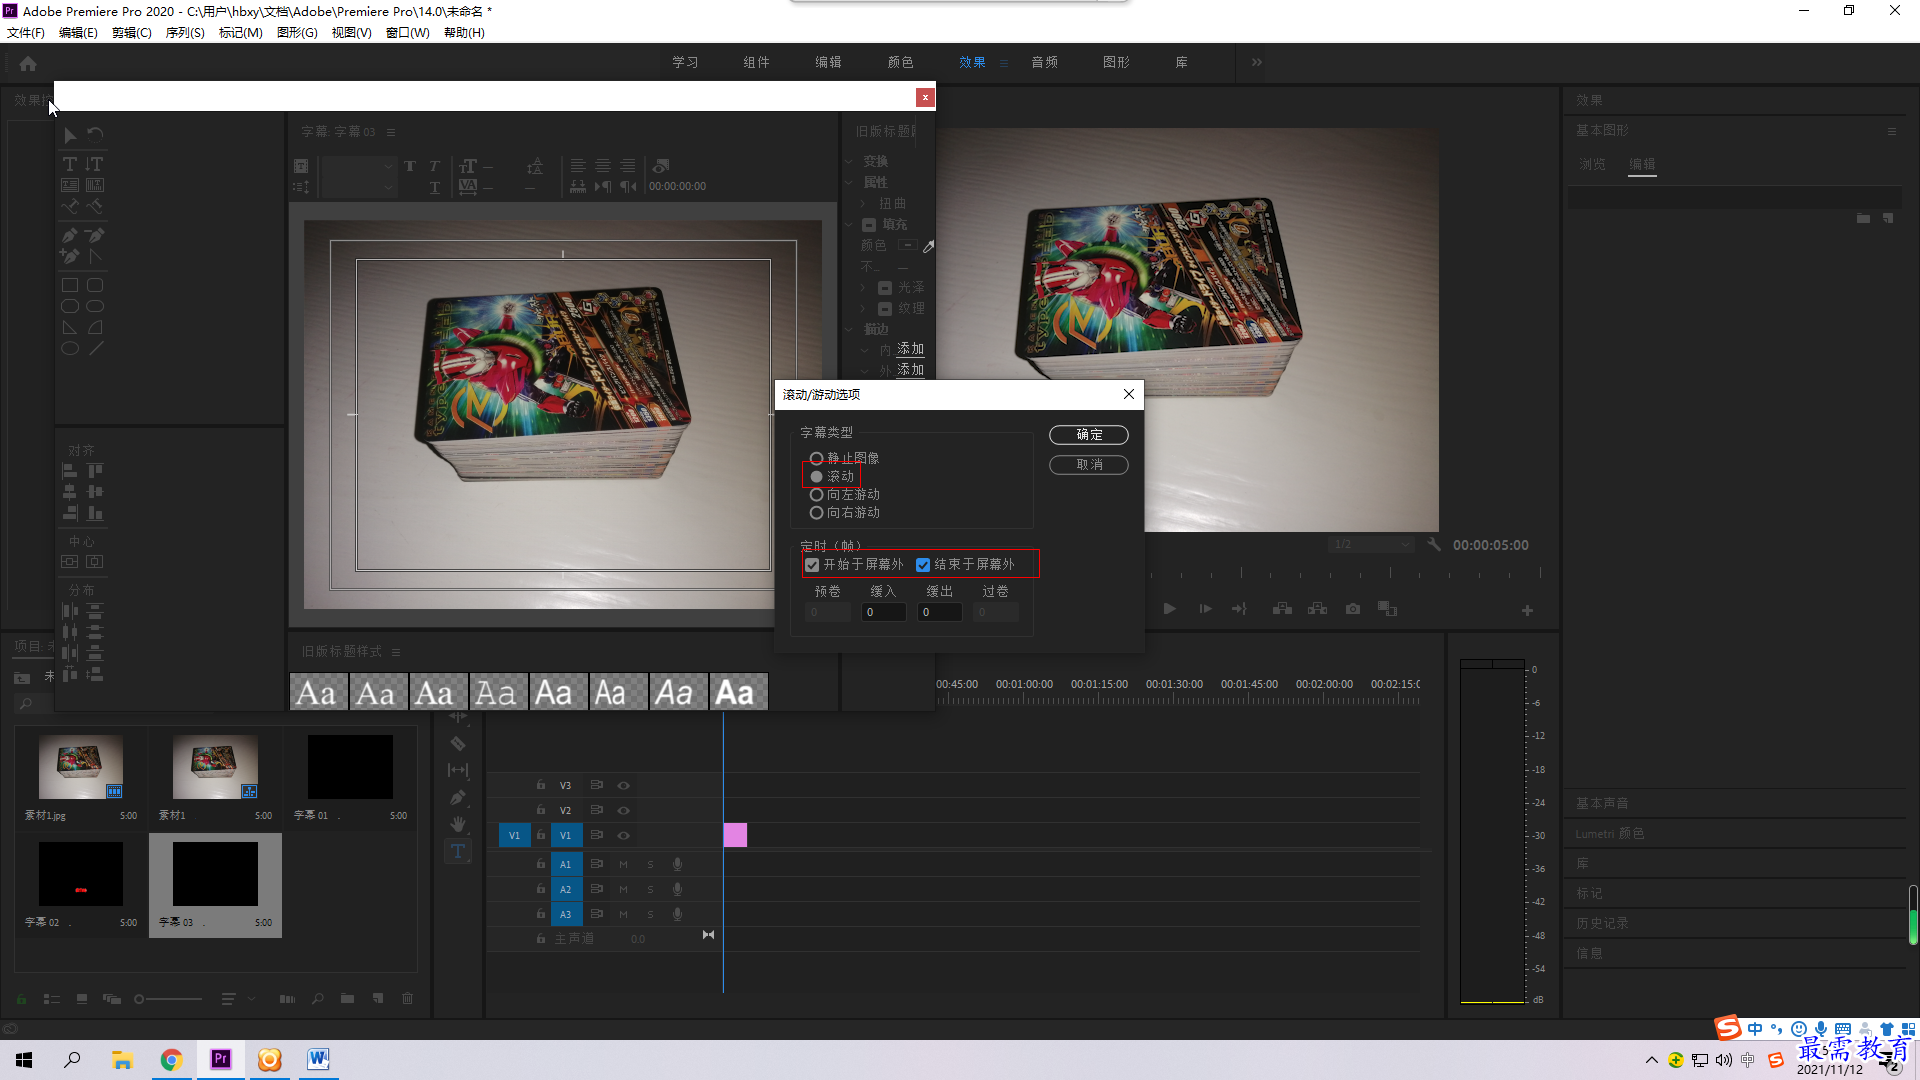Select the Rounded Rectangle tool
Image resolution: width=1920 pixels, height=1080 pixels.
point(95,285)
